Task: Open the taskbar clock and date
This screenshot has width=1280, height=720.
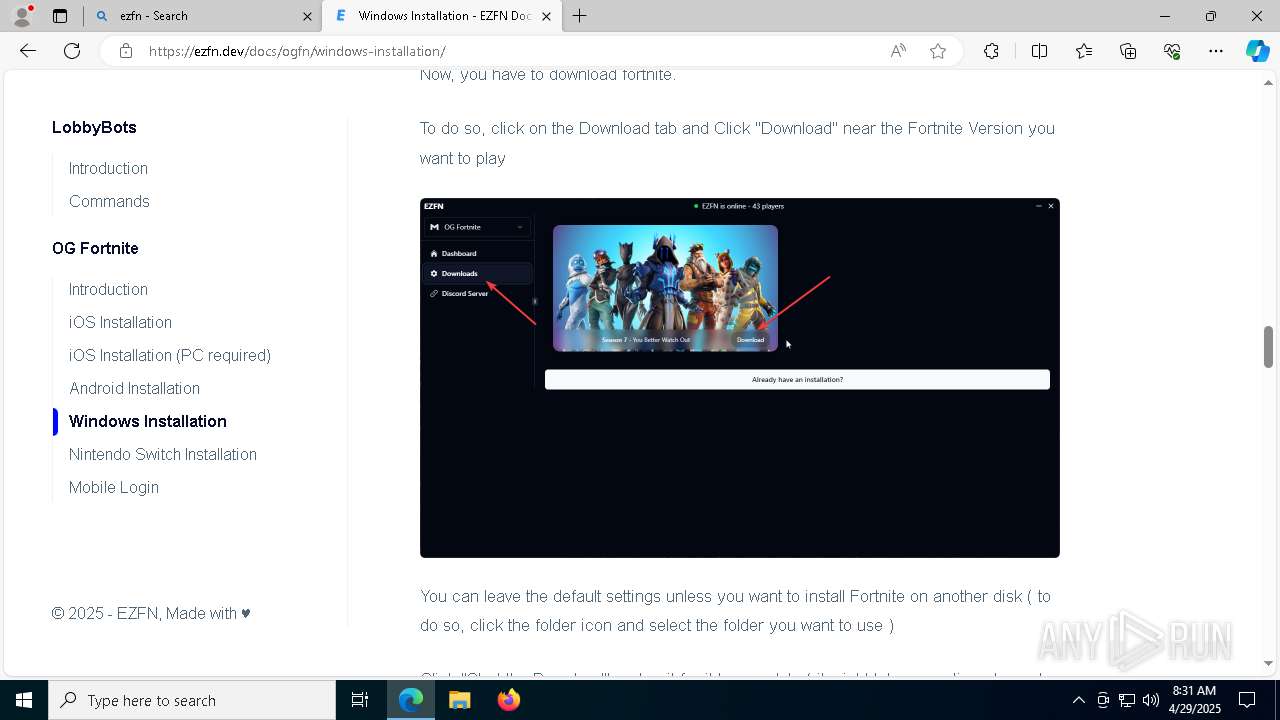Action: [x=1193, y=700]
